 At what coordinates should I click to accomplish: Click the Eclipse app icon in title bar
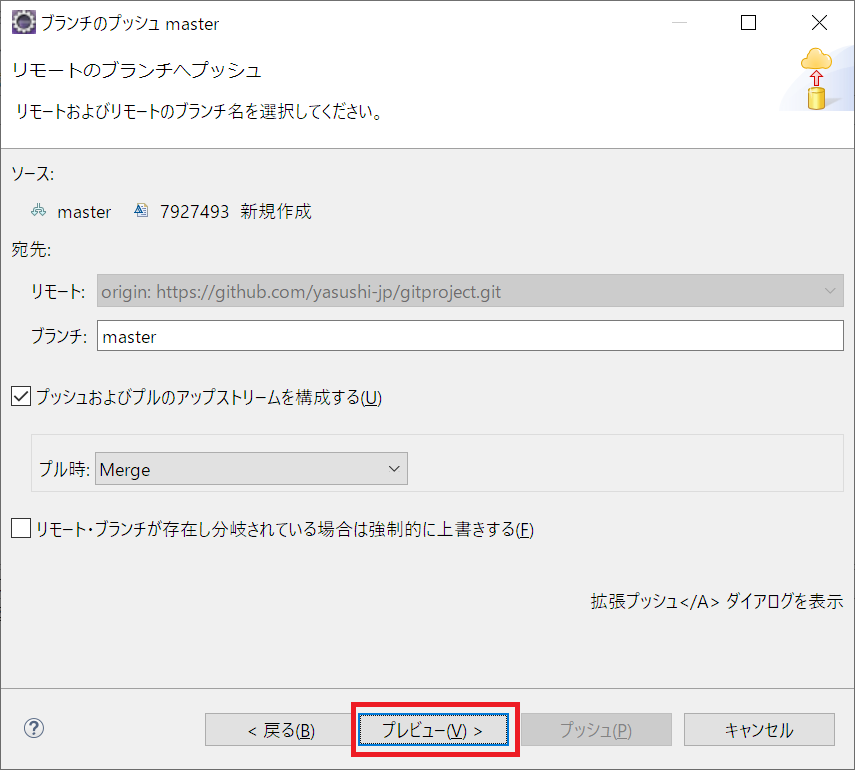23,23
